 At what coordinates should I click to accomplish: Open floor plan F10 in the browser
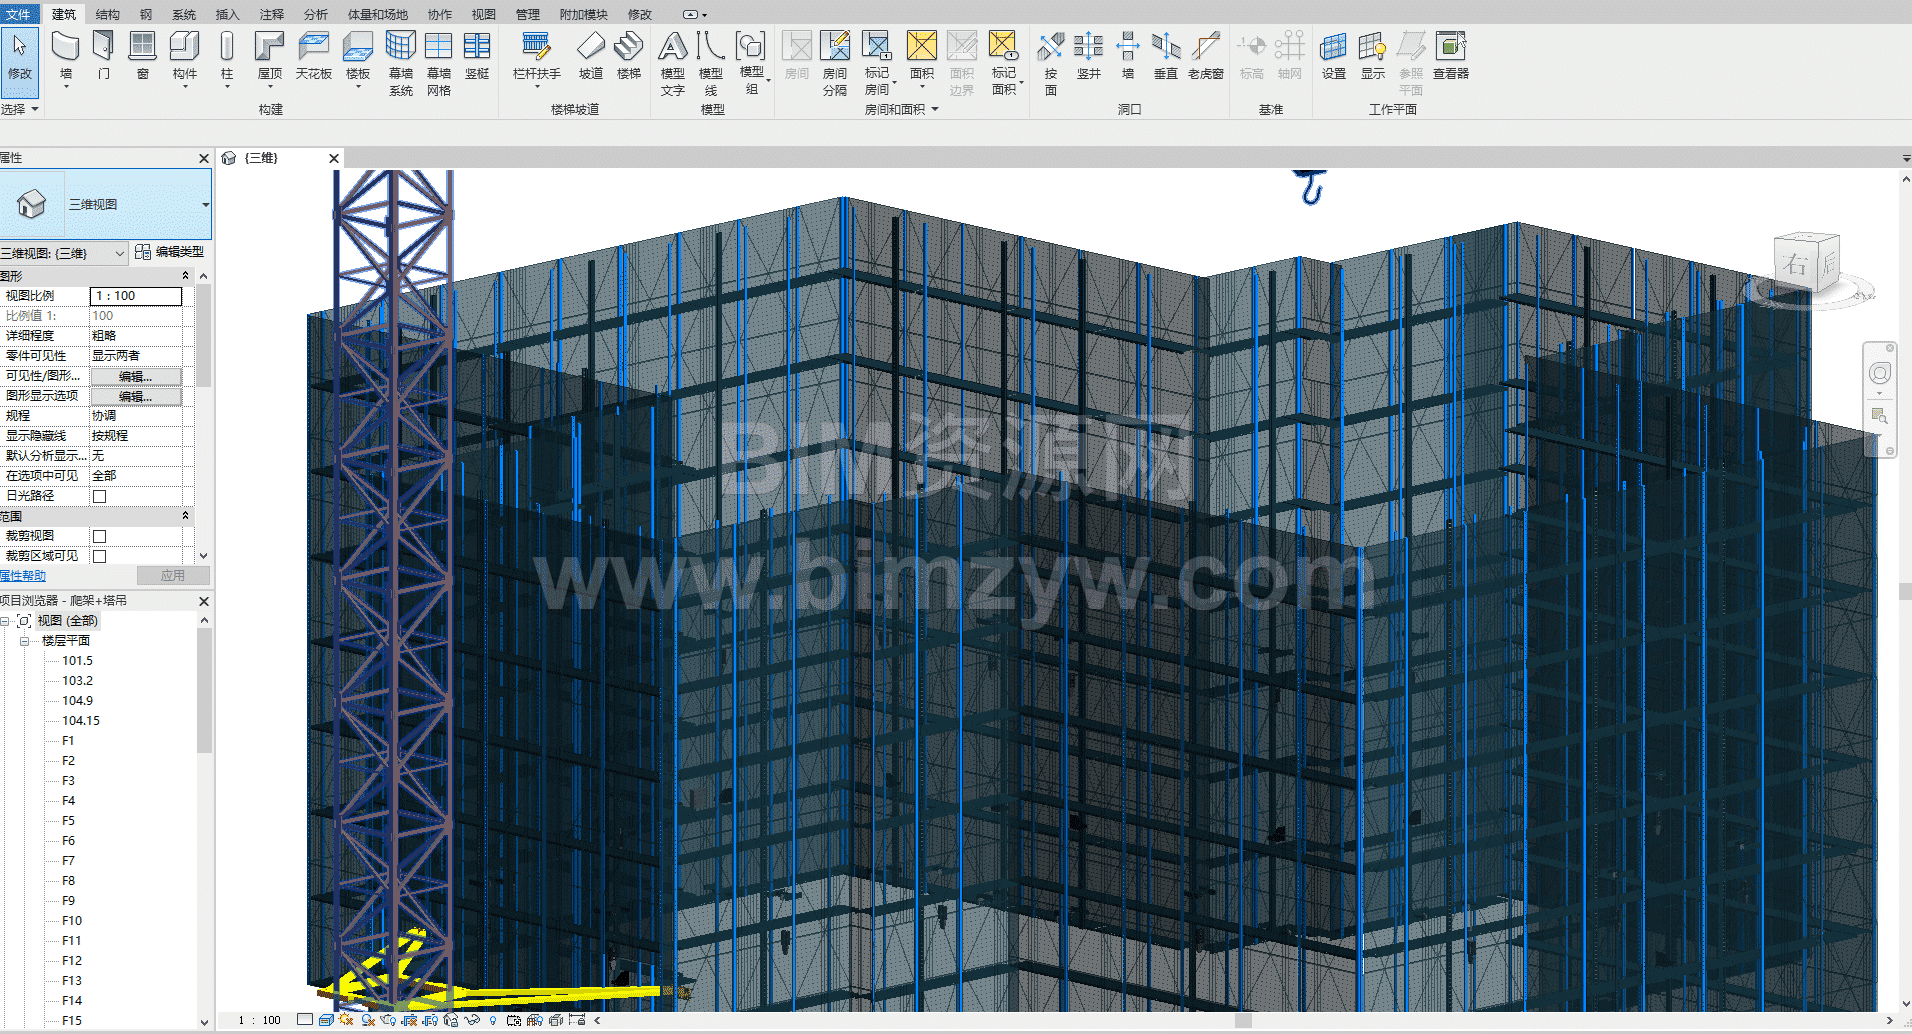(72, 921)
